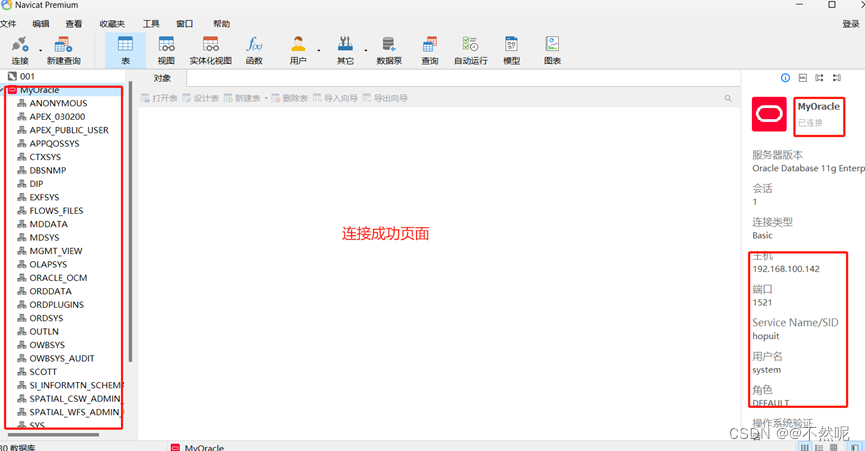Open the 函数 (Function) objects
Viewport: 865px width, 451px height.
point(254,50)
